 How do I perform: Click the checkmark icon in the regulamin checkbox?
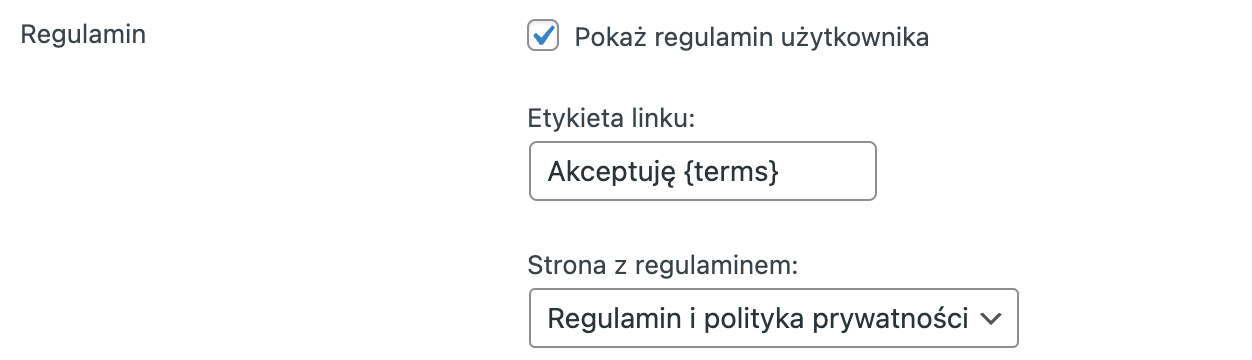coord(544,35)
